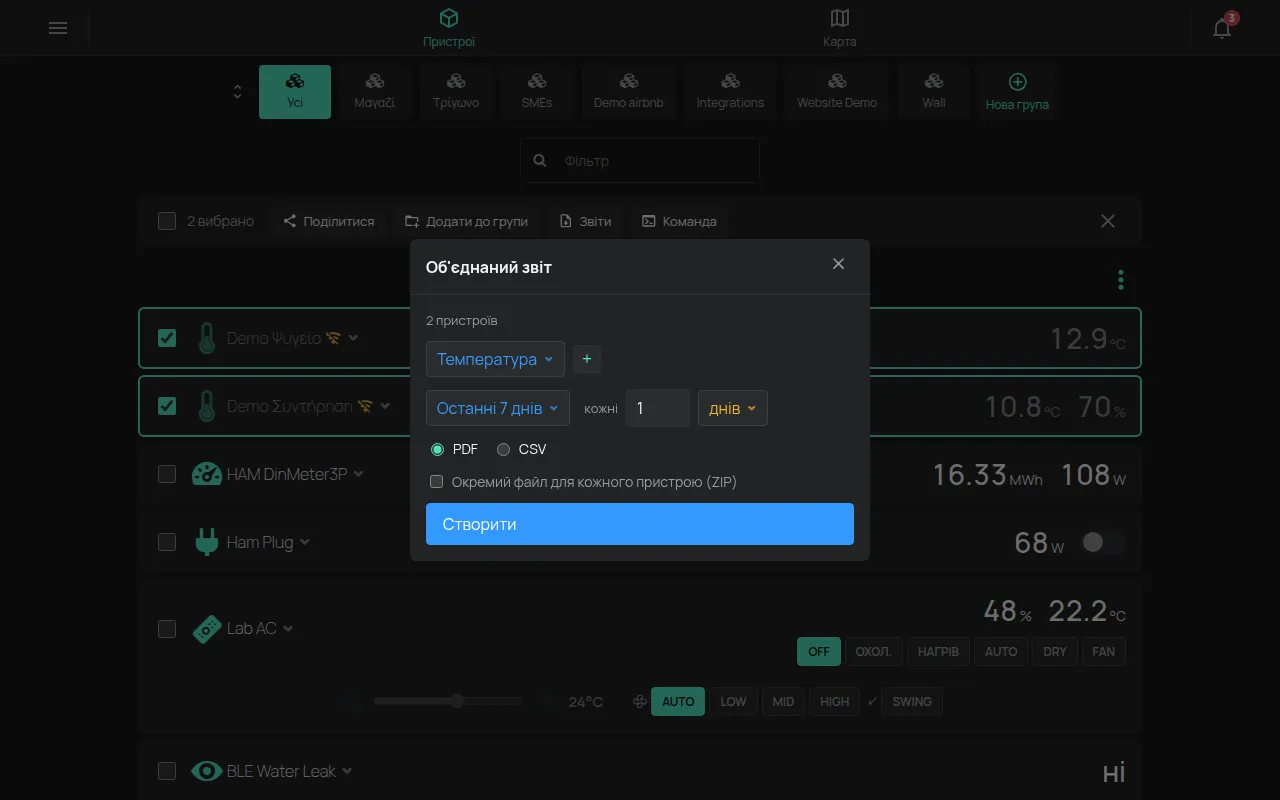
Task: Set Lab AC mode to DRY
Action: (1055, 651)
